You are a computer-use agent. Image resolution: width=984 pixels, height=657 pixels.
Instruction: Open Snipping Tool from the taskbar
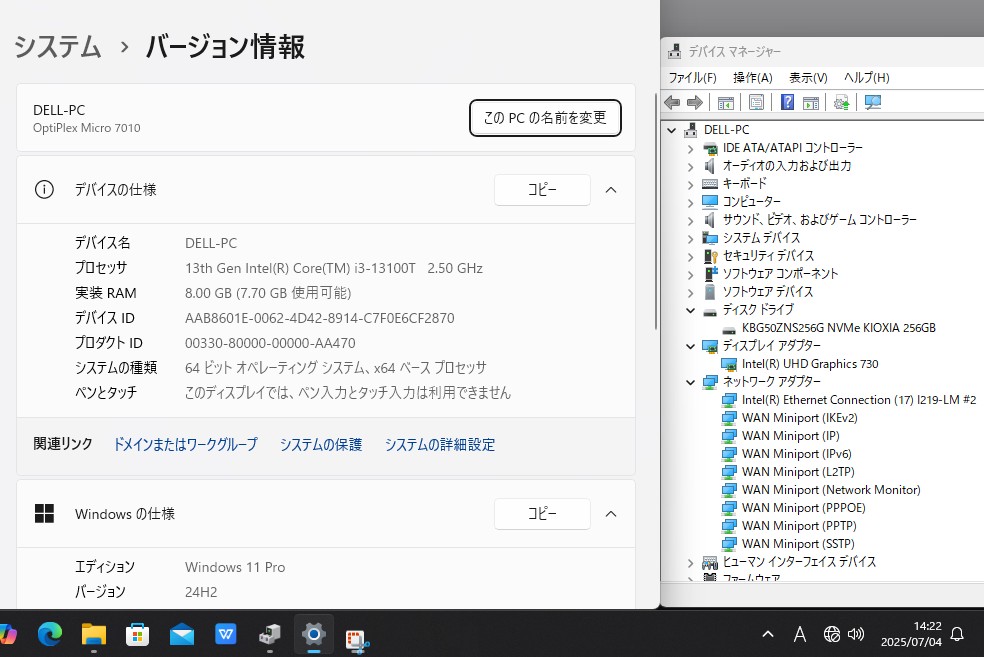[x=357, y=639]
